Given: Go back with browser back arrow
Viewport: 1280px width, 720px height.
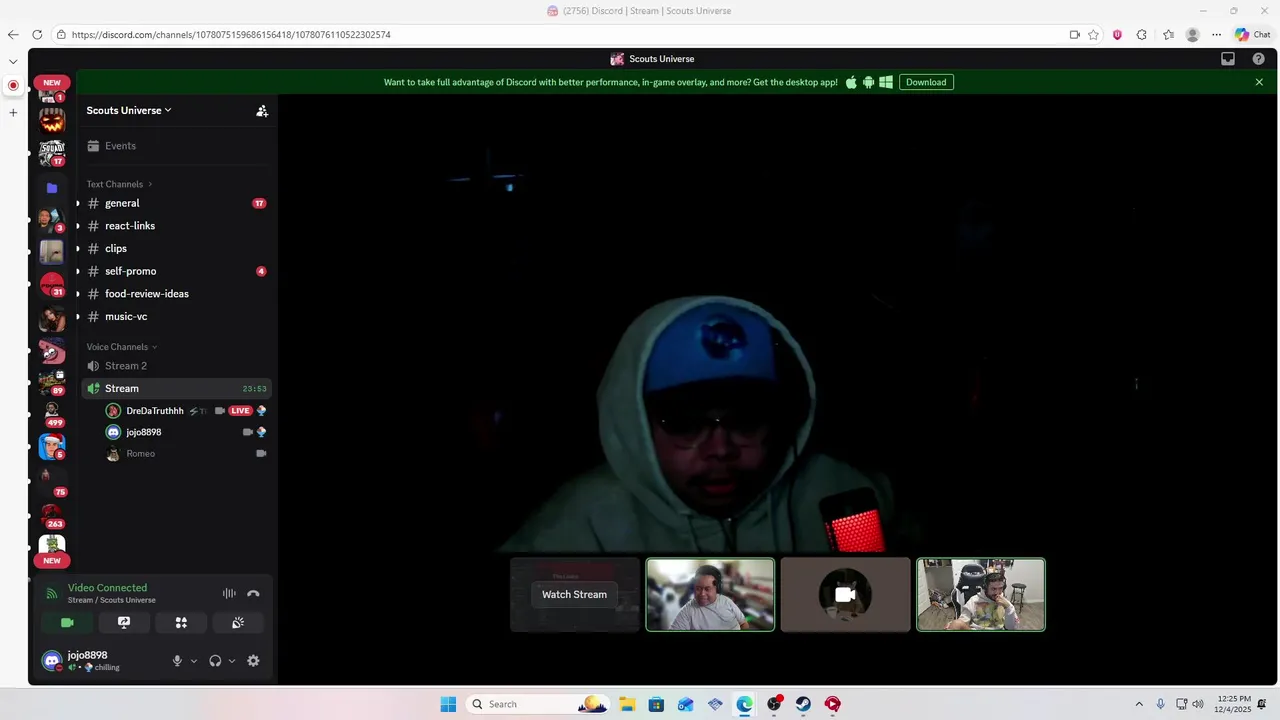Looking at the screenshot, I should (13, 35).
